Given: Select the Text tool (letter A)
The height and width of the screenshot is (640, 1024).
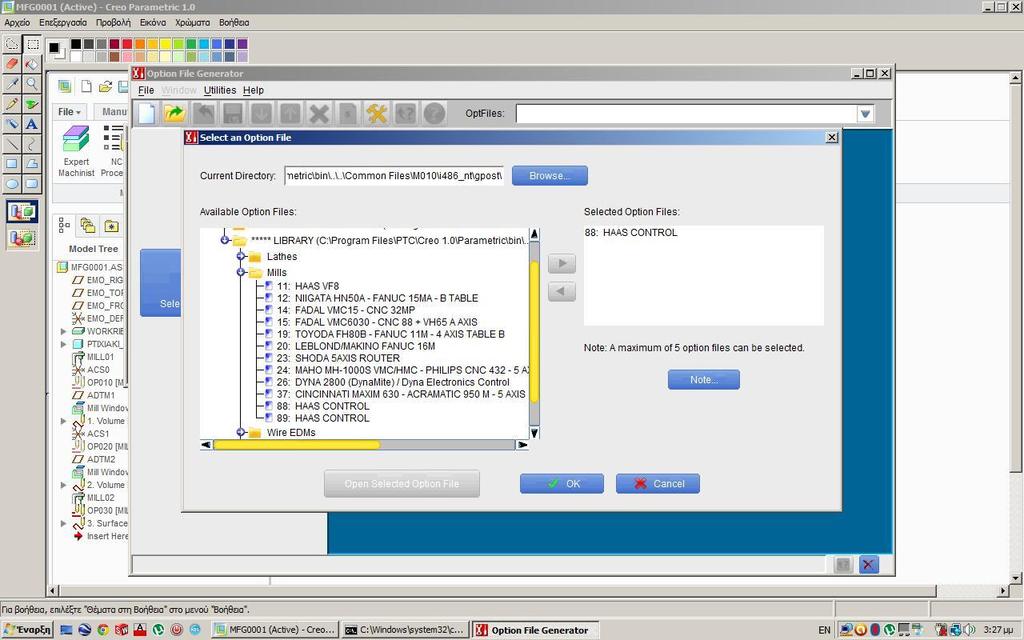Looking at the screenshot, I should pyautogui.click(x=32, y=123).
